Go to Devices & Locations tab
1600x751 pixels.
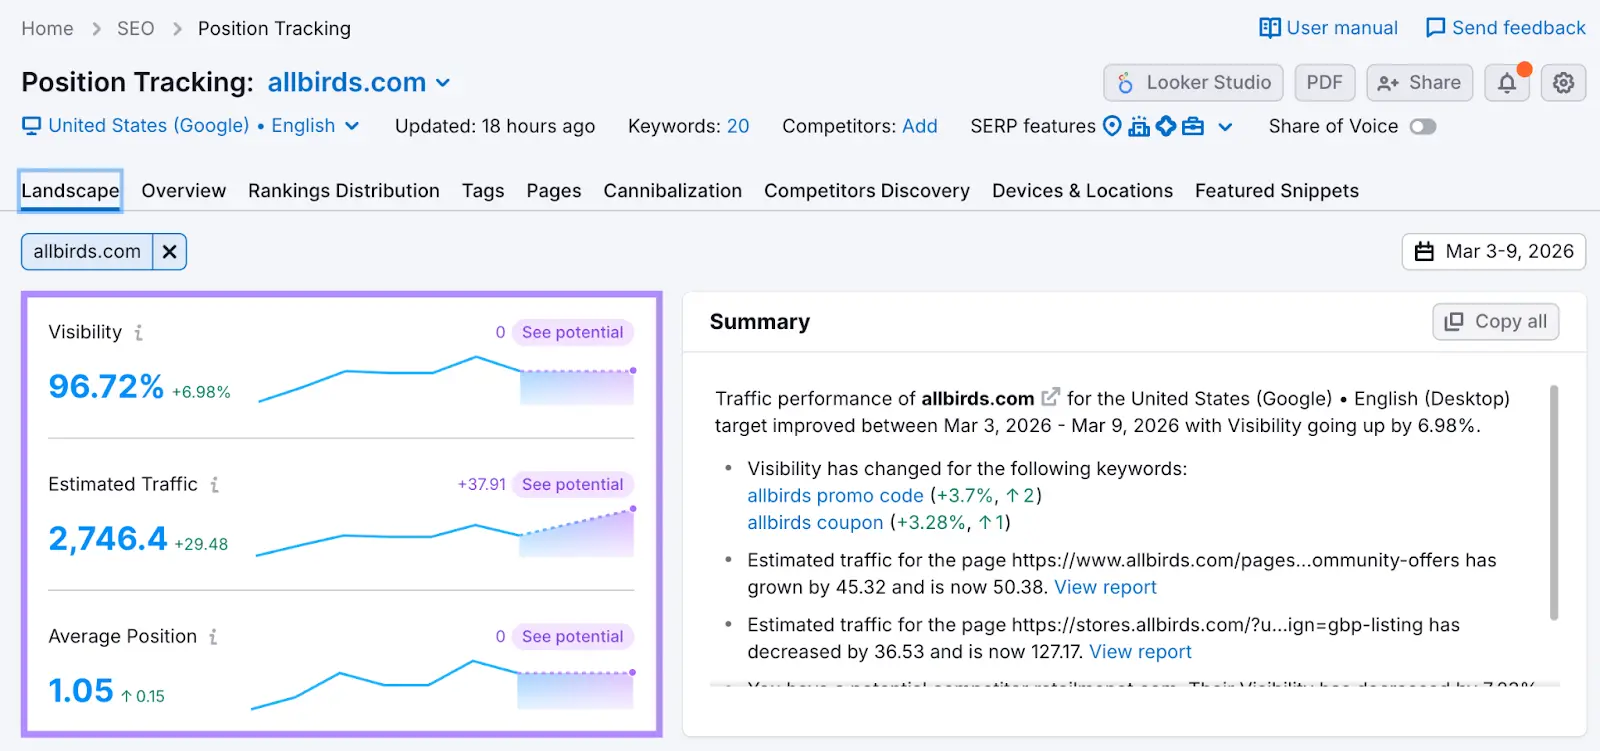(x=1082, y=191)
